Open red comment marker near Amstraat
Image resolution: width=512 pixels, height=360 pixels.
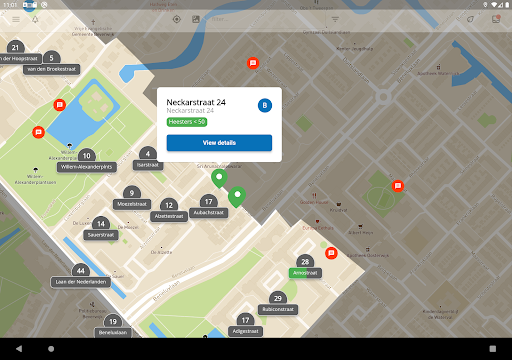pos(253,63)
